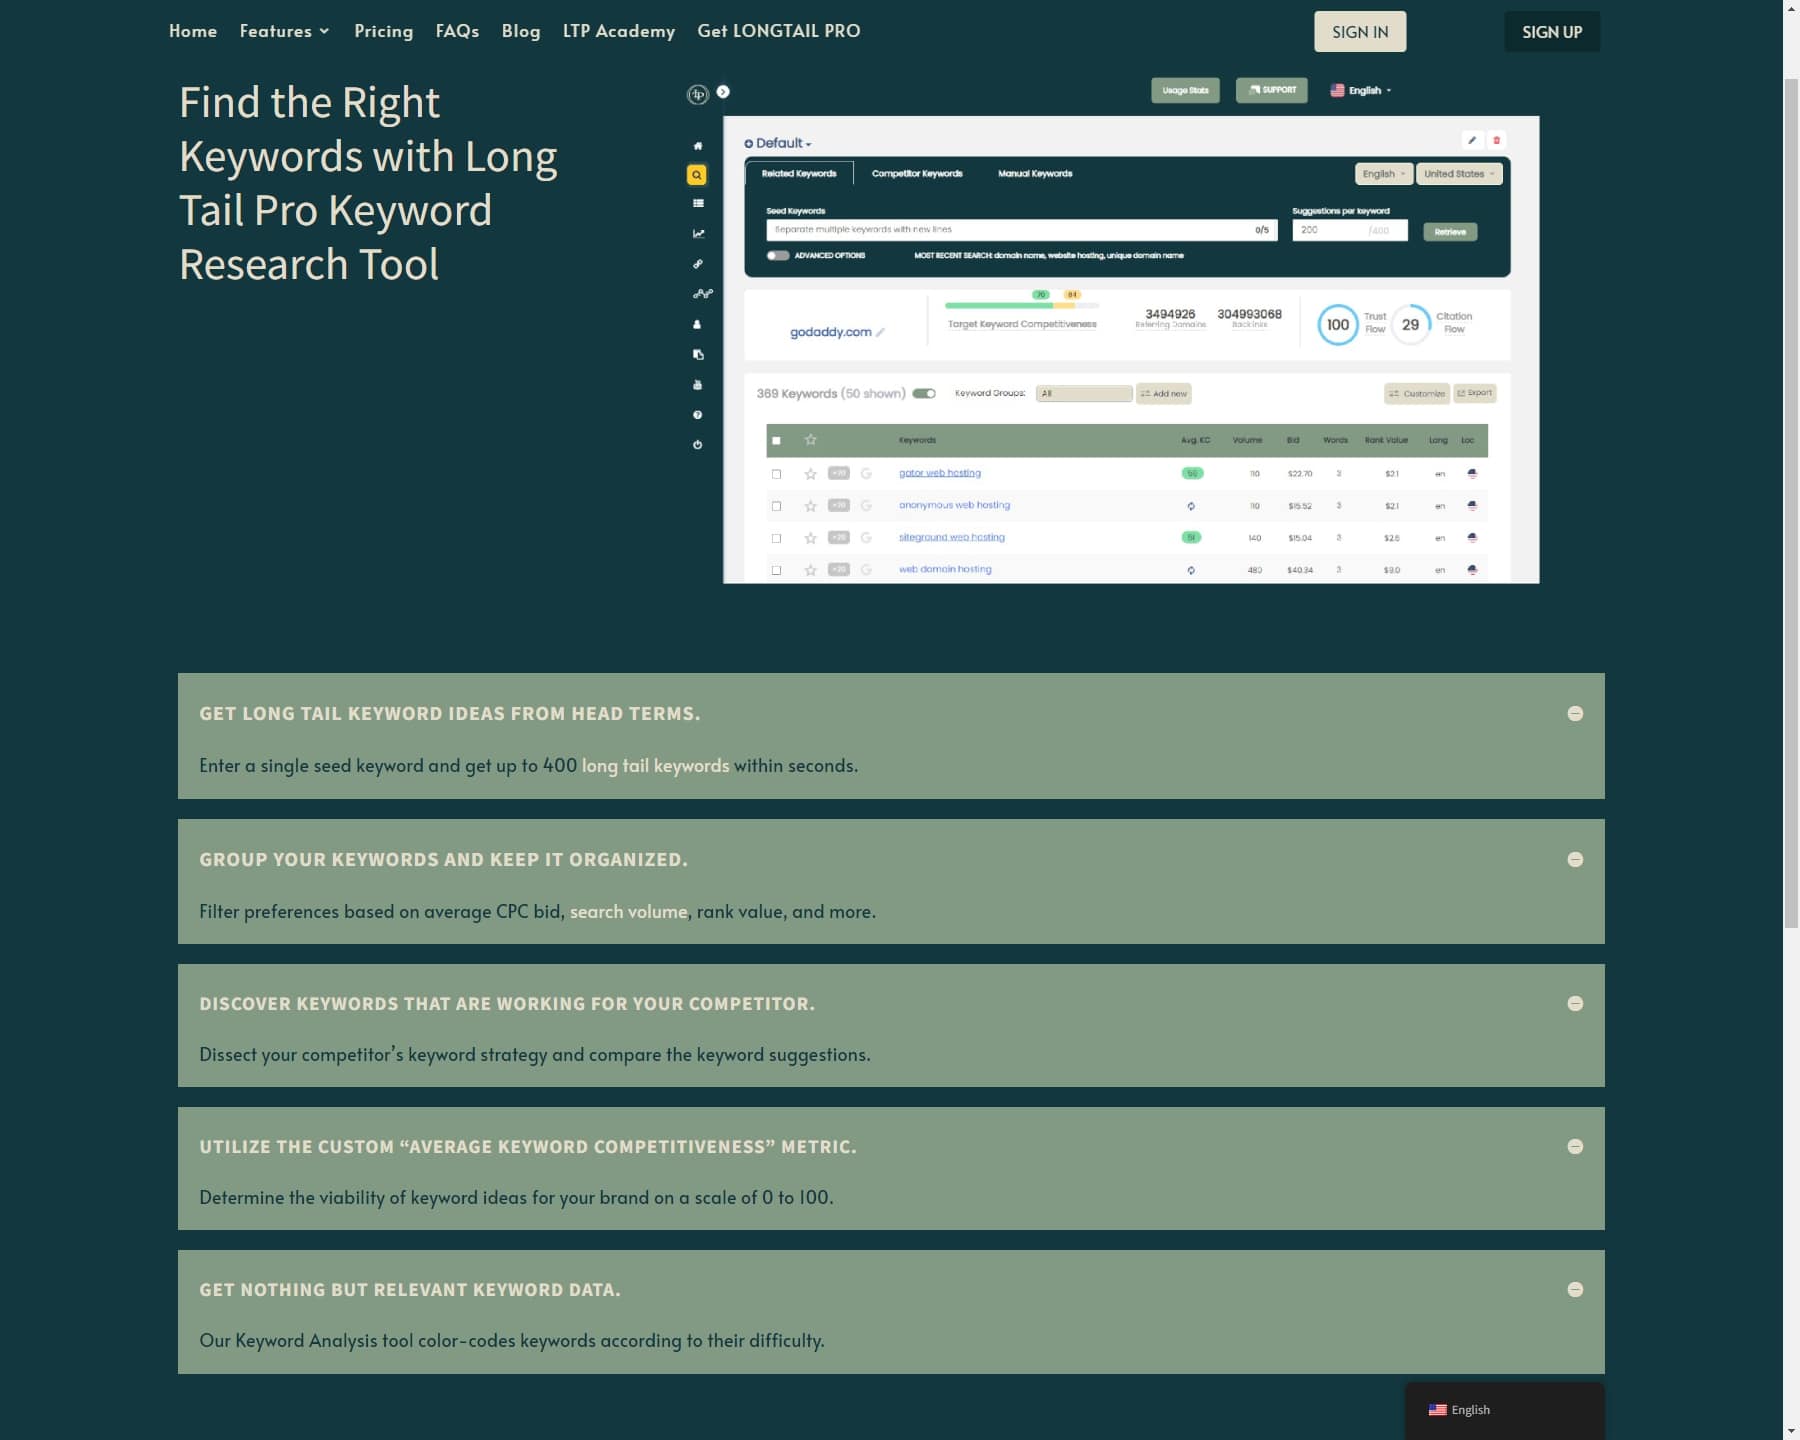The height and width of the screenshot is (1440, 1800).
Task: Click the user profile icon in the sidebar
Action: click(697, 323)
